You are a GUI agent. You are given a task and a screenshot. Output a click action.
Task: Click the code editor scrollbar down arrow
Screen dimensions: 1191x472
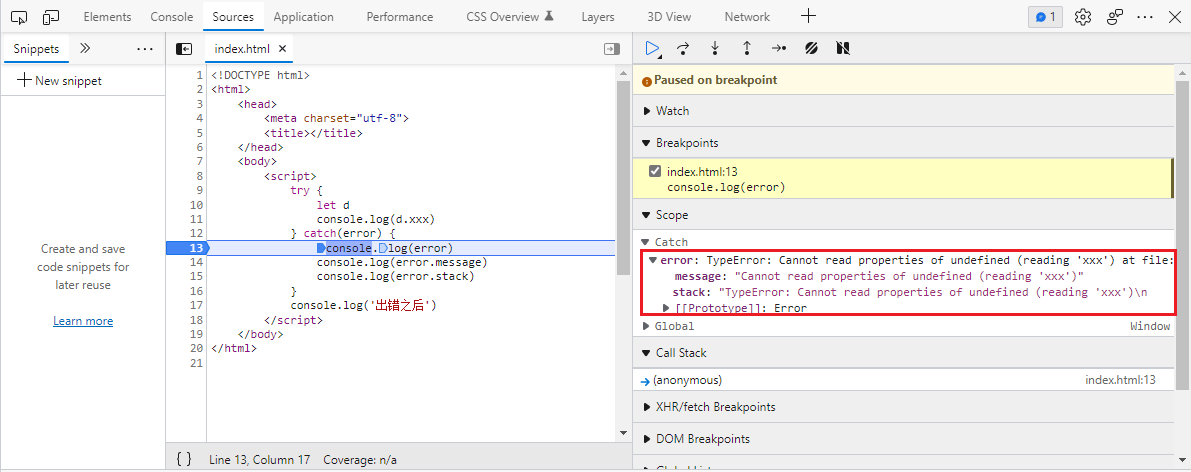pos(624,433)
